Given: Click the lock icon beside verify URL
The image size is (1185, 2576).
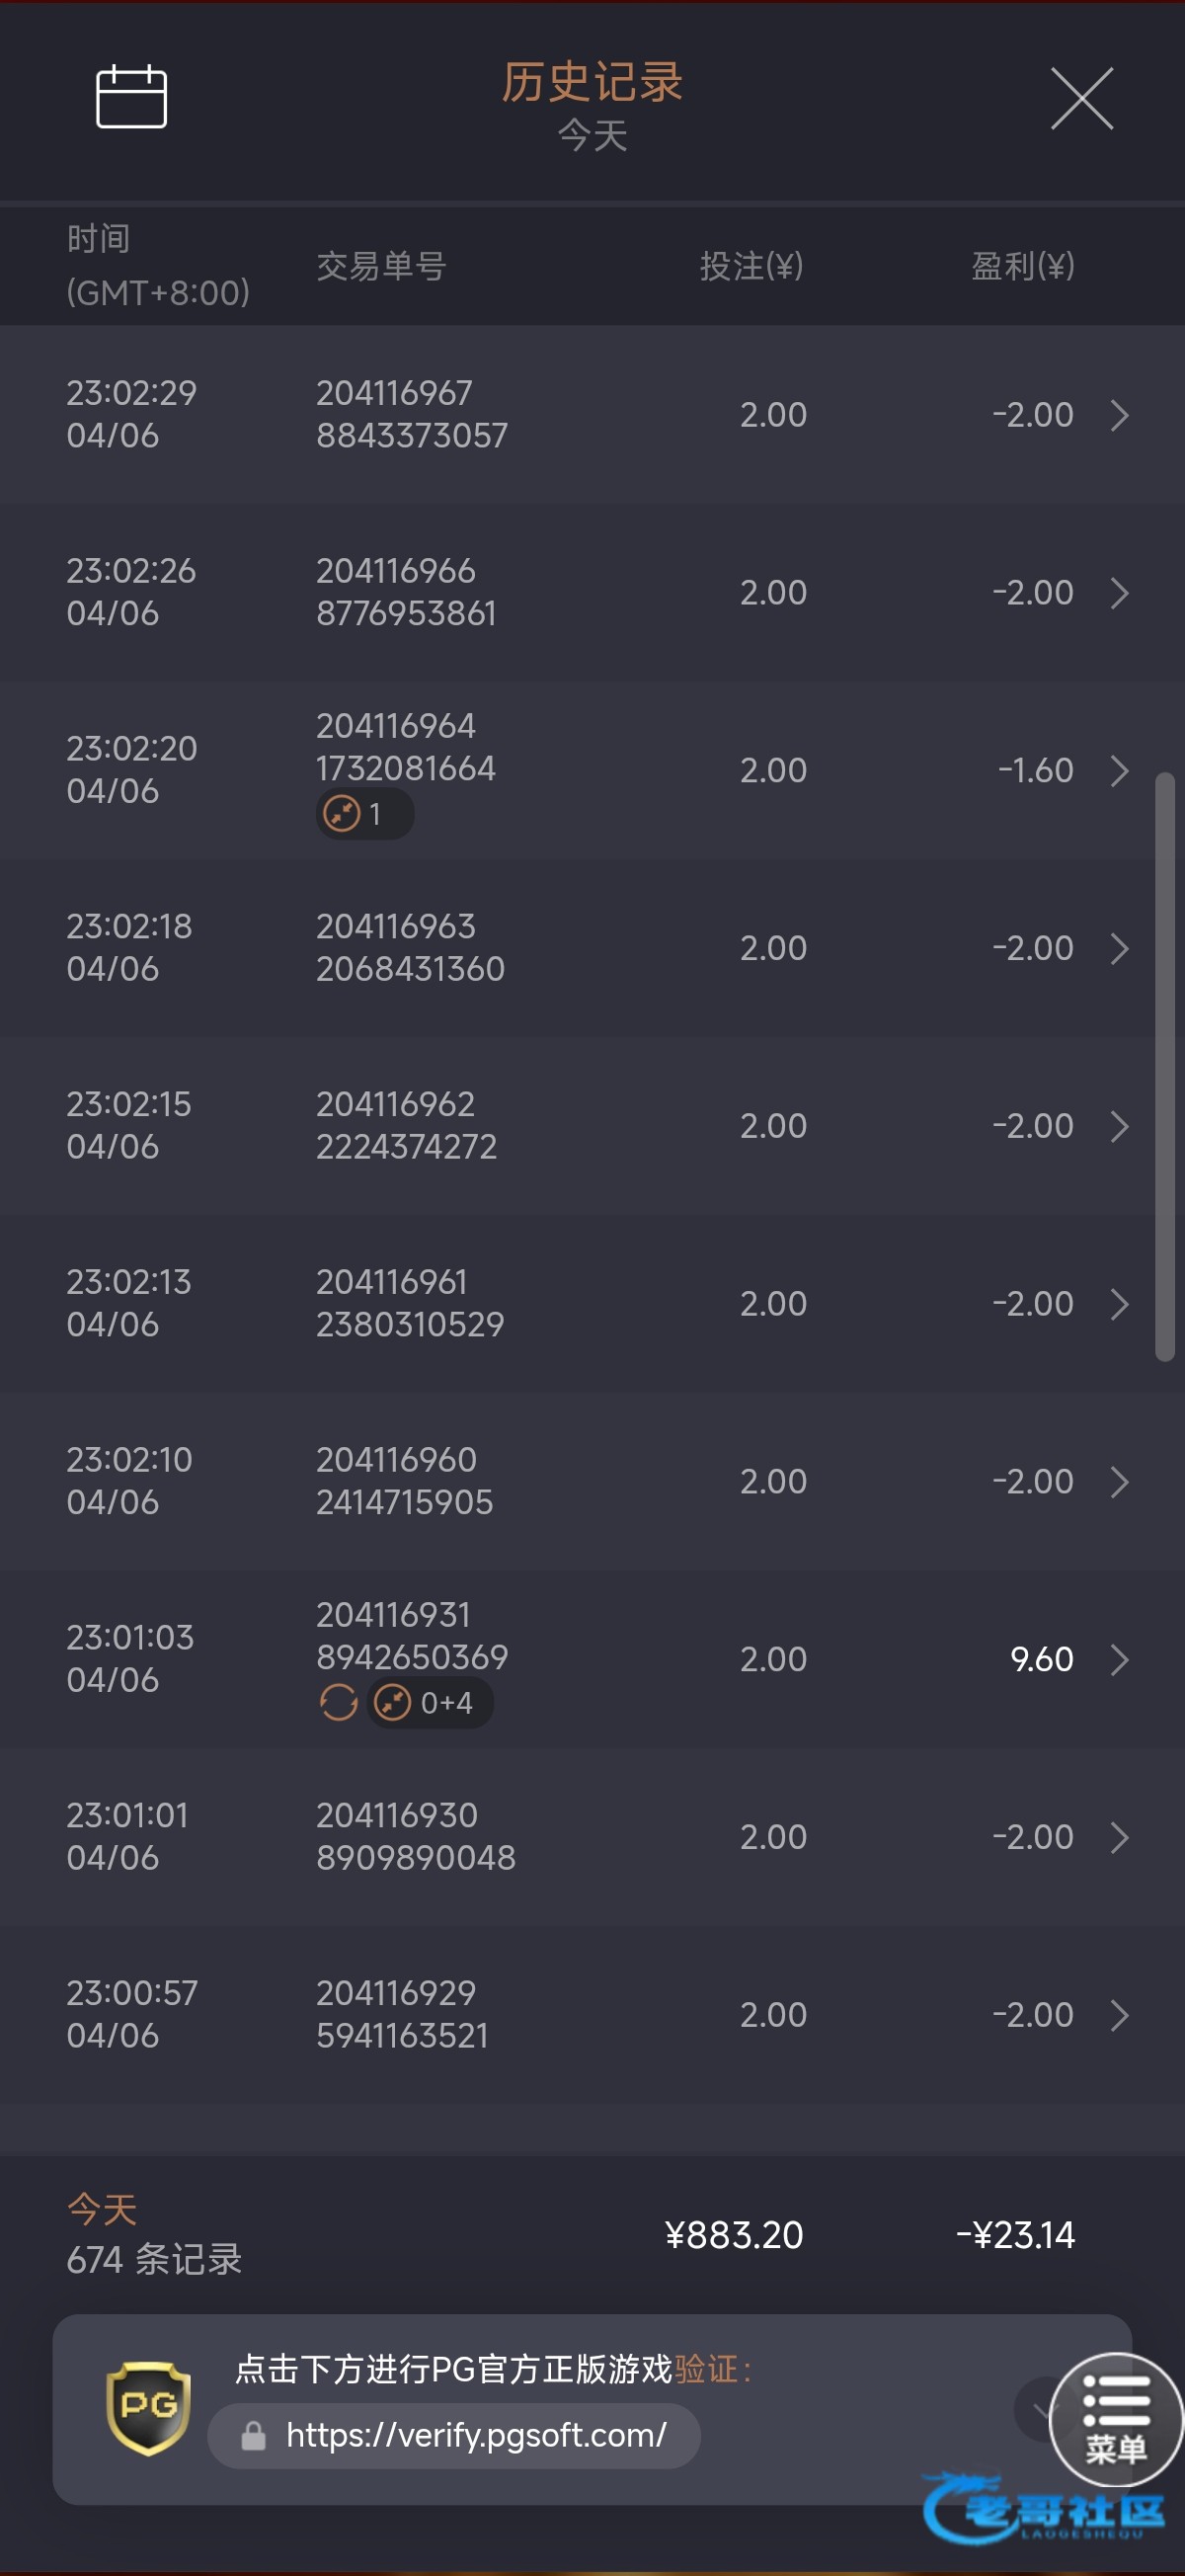Looking at the screenshot, I should click(x=254, y=2436).
